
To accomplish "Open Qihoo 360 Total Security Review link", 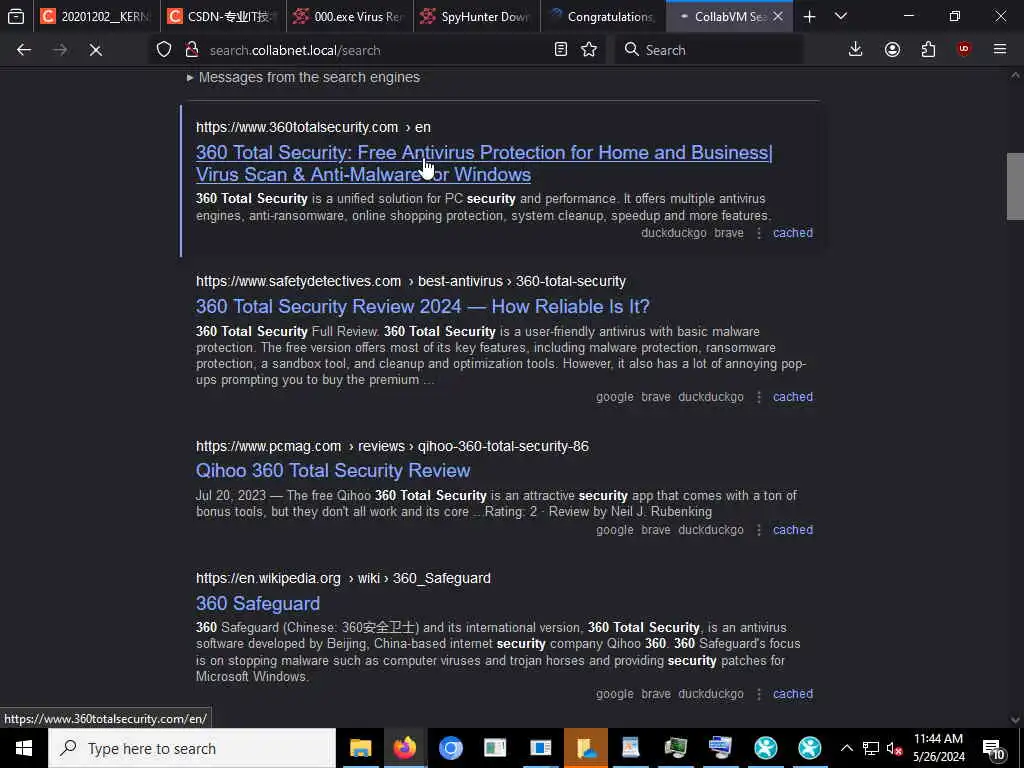I will click(333, 470).
